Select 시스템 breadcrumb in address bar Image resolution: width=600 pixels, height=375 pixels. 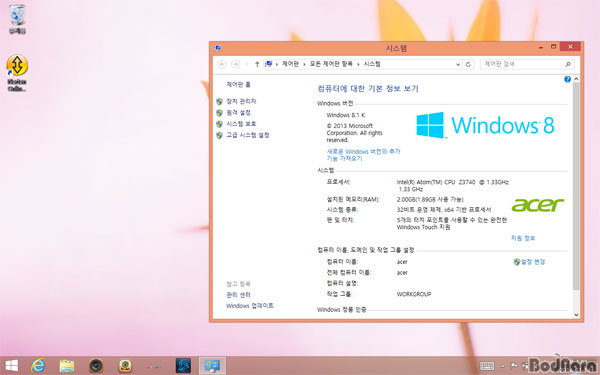click(372, 64)
